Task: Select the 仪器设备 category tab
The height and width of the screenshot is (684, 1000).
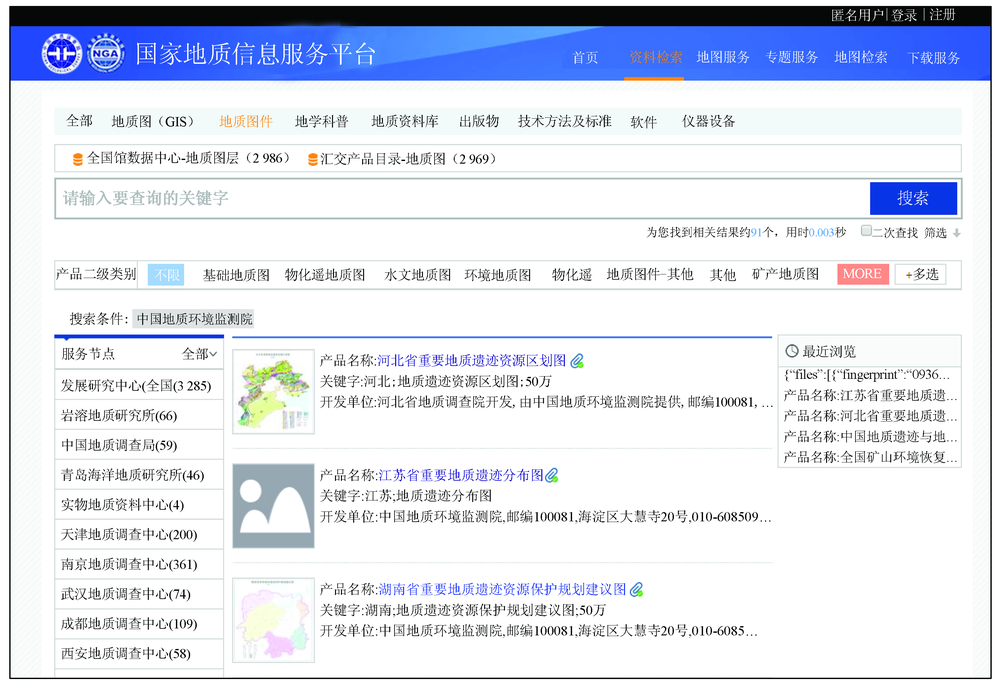Action: pos(709,121)
